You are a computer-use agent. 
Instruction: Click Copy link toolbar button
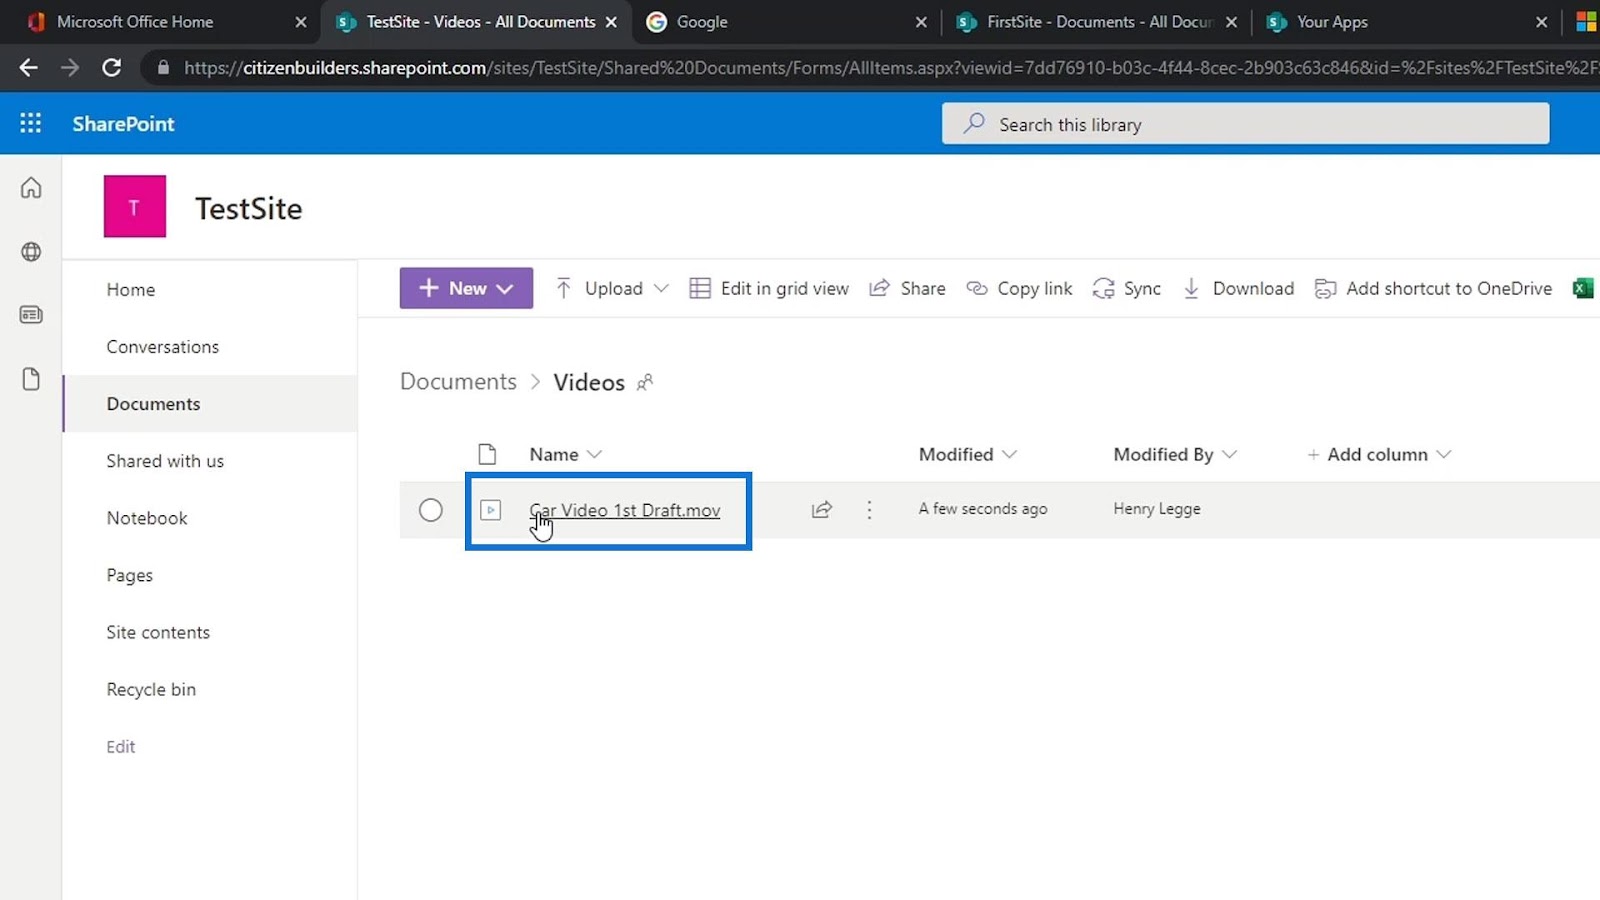click(x=1019, y=288)
